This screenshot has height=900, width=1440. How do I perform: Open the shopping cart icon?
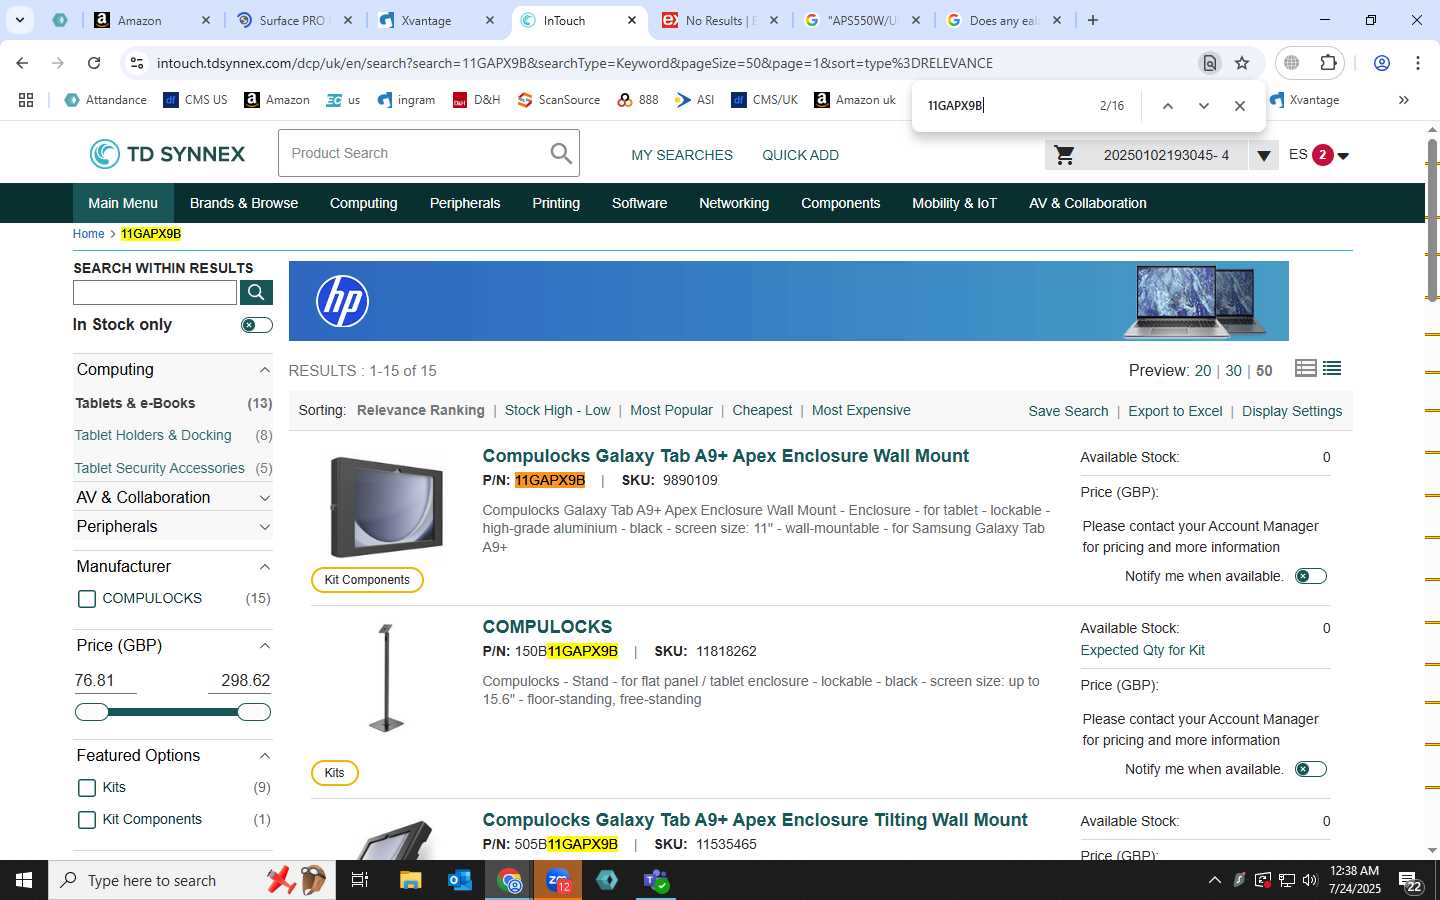(x=1065, y=155)
